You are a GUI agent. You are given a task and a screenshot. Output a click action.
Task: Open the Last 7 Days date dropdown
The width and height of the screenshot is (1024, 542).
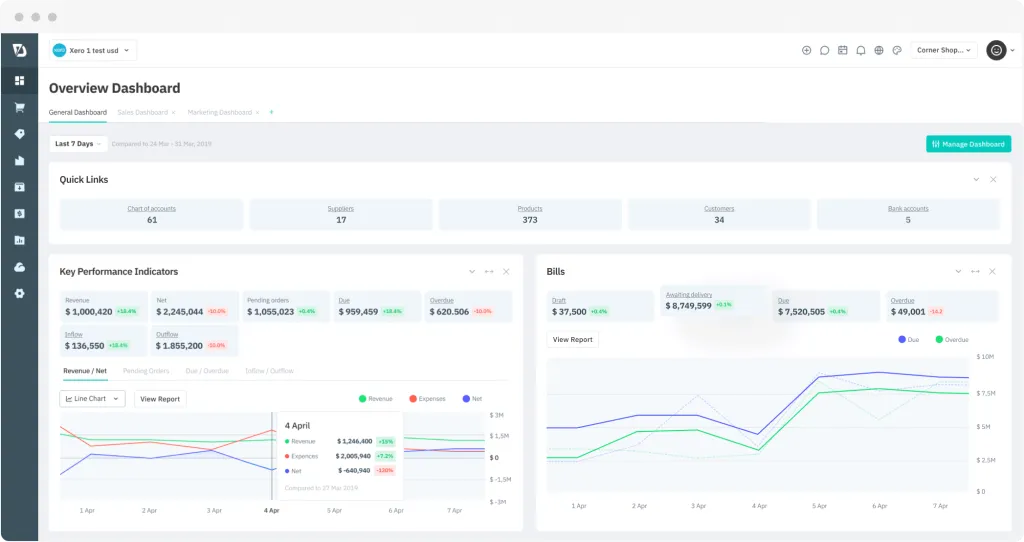point(79,144)
